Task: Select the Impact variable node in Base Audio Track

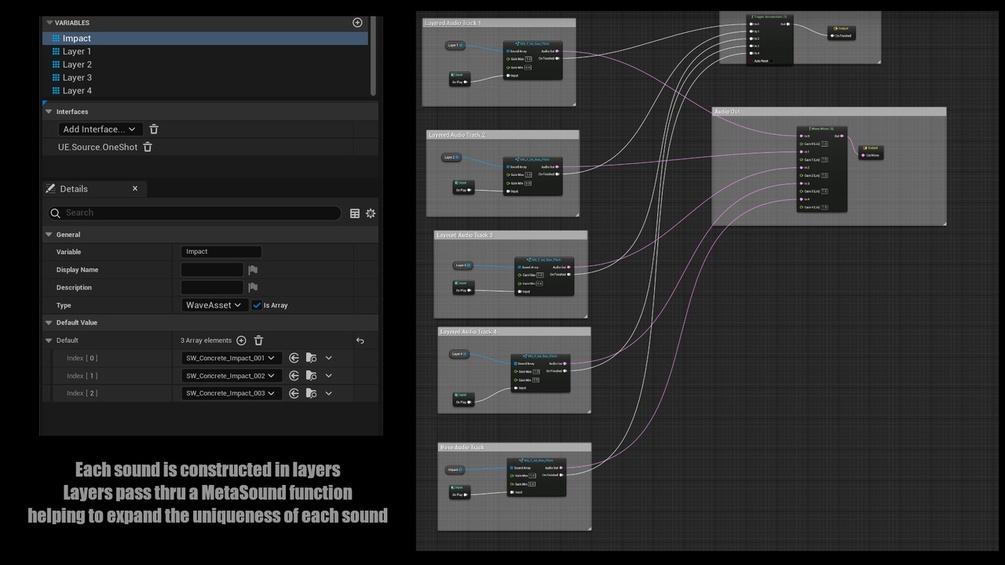Action: (454, 470)
